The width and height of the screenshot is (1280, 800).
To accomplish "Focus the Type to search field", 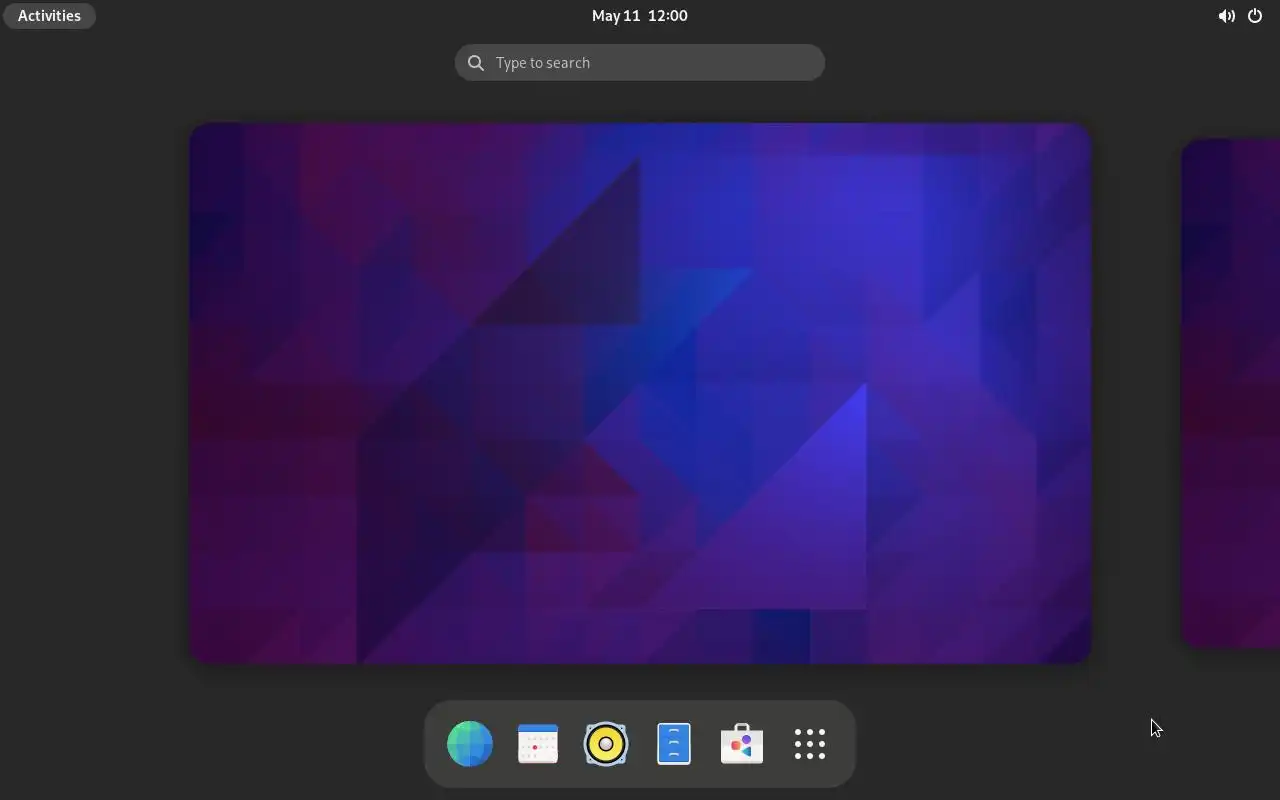I will click(x=640, y=63).
